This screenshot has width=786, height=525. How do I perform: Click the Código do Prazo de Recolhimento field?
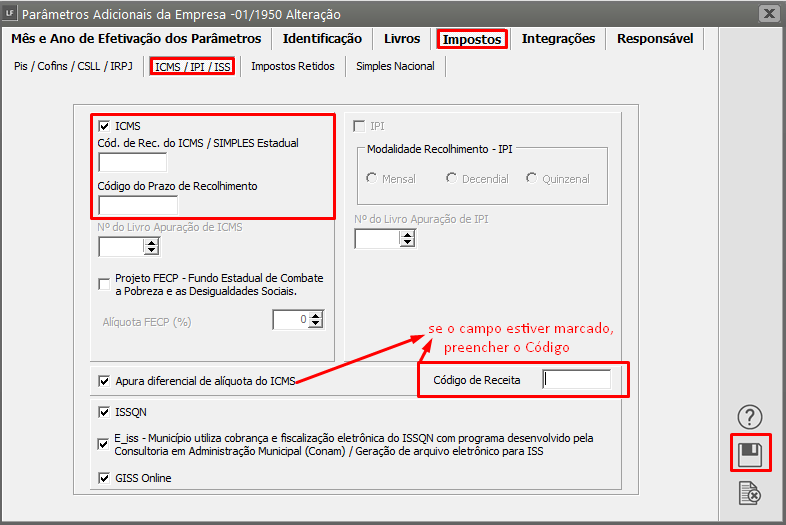[138, 206]
